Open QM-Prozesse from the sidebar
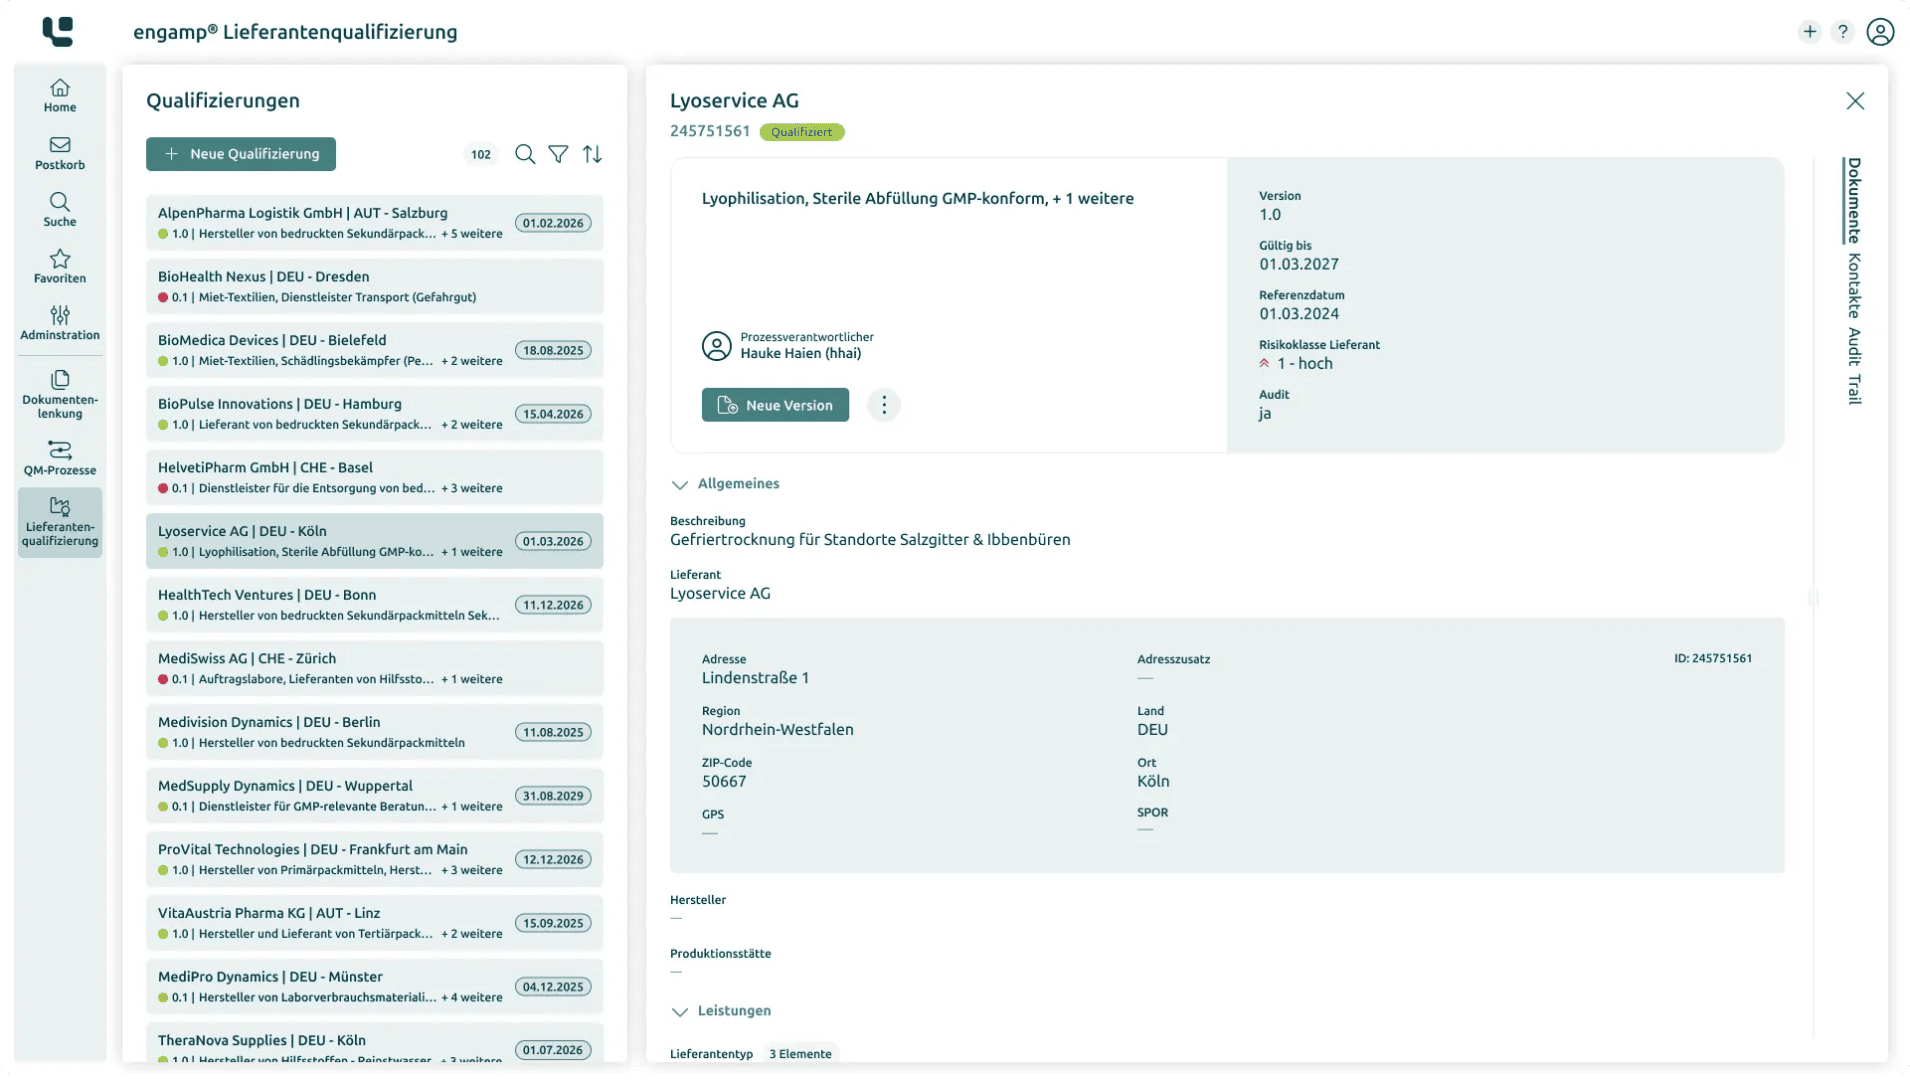Screen dimensions: 1910x1080 [59, 458]
